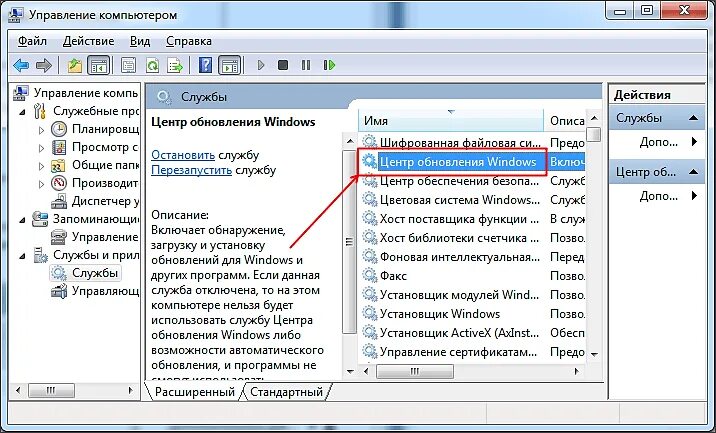Click gear icon of Факс service
Viewport: 716px width, 433px height.
(369, 275)
